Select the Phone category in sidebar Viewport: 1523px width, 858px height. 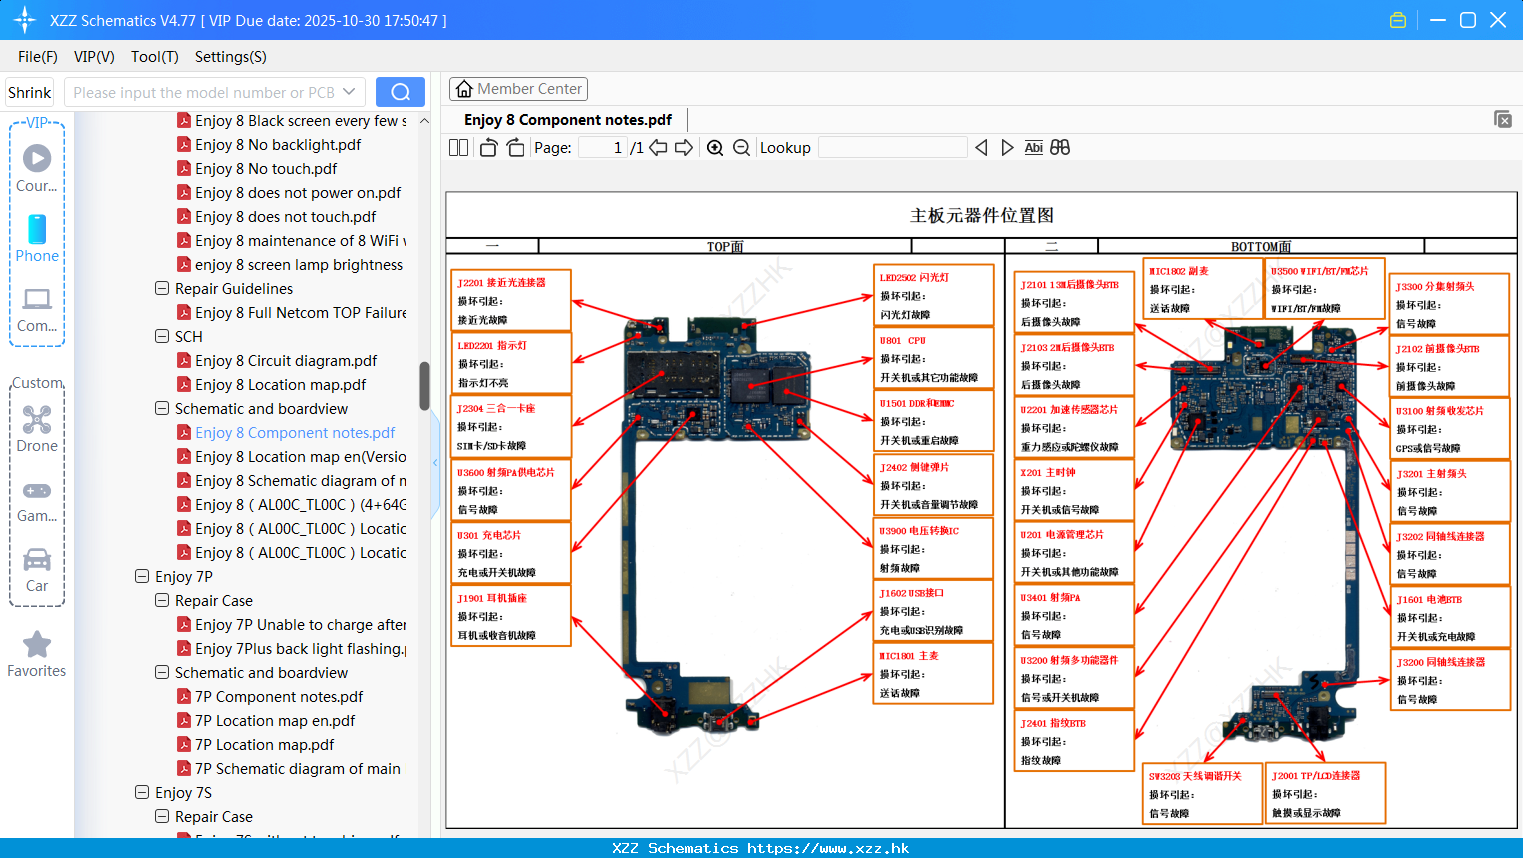(x=37, y=238)
